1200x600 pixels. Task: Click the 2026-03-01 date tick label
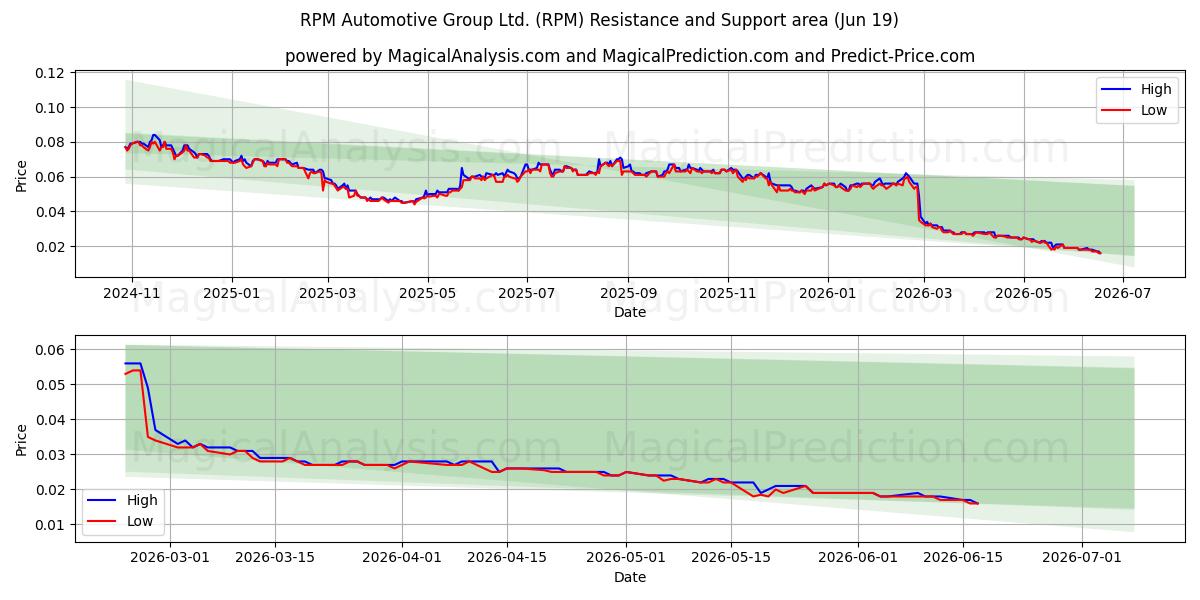(x=168, y=558)
